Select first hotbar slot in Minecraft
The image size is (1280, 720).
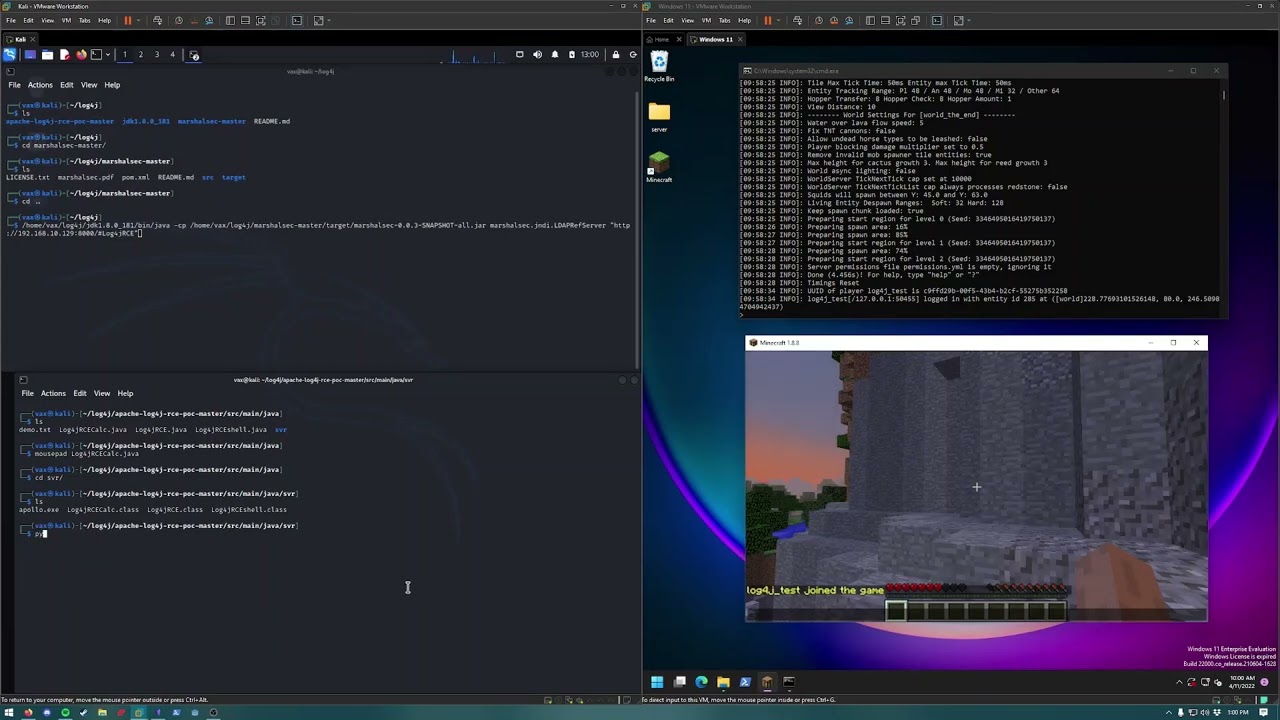point(896,610)
